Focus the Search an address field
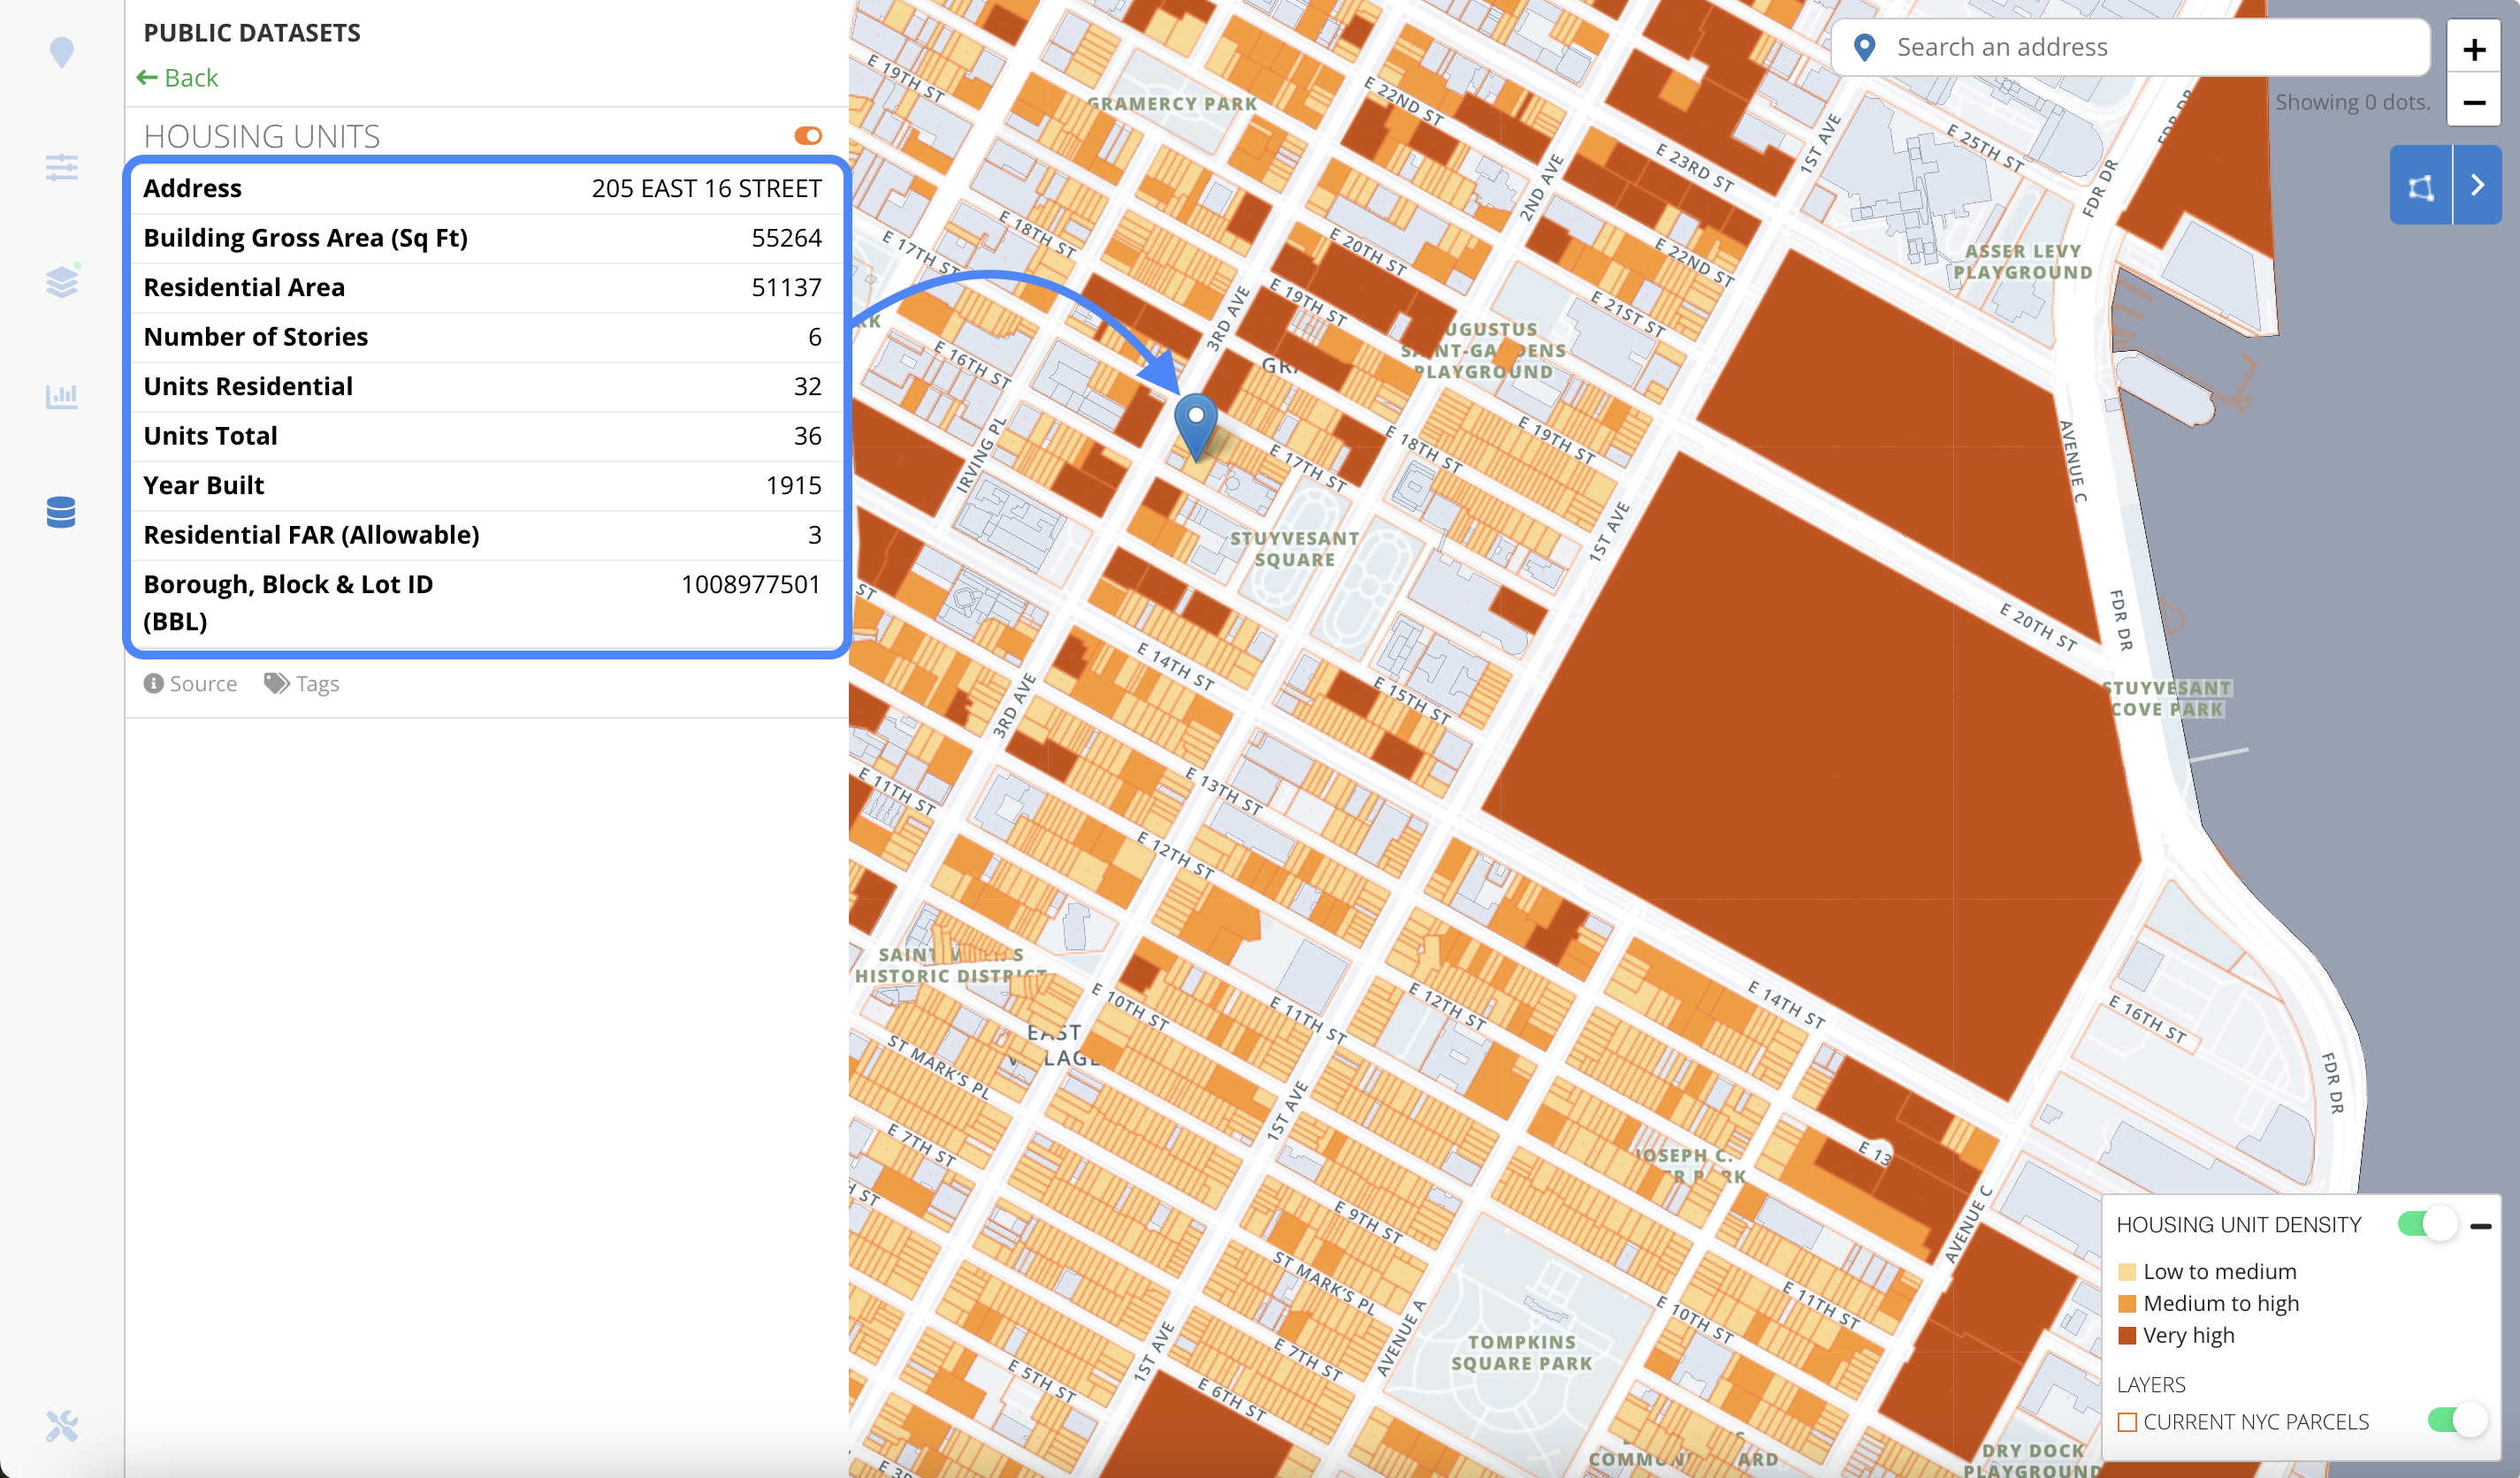Image resolution: width=2520 pixels, height=1478 pixels. pos(2130,47)
